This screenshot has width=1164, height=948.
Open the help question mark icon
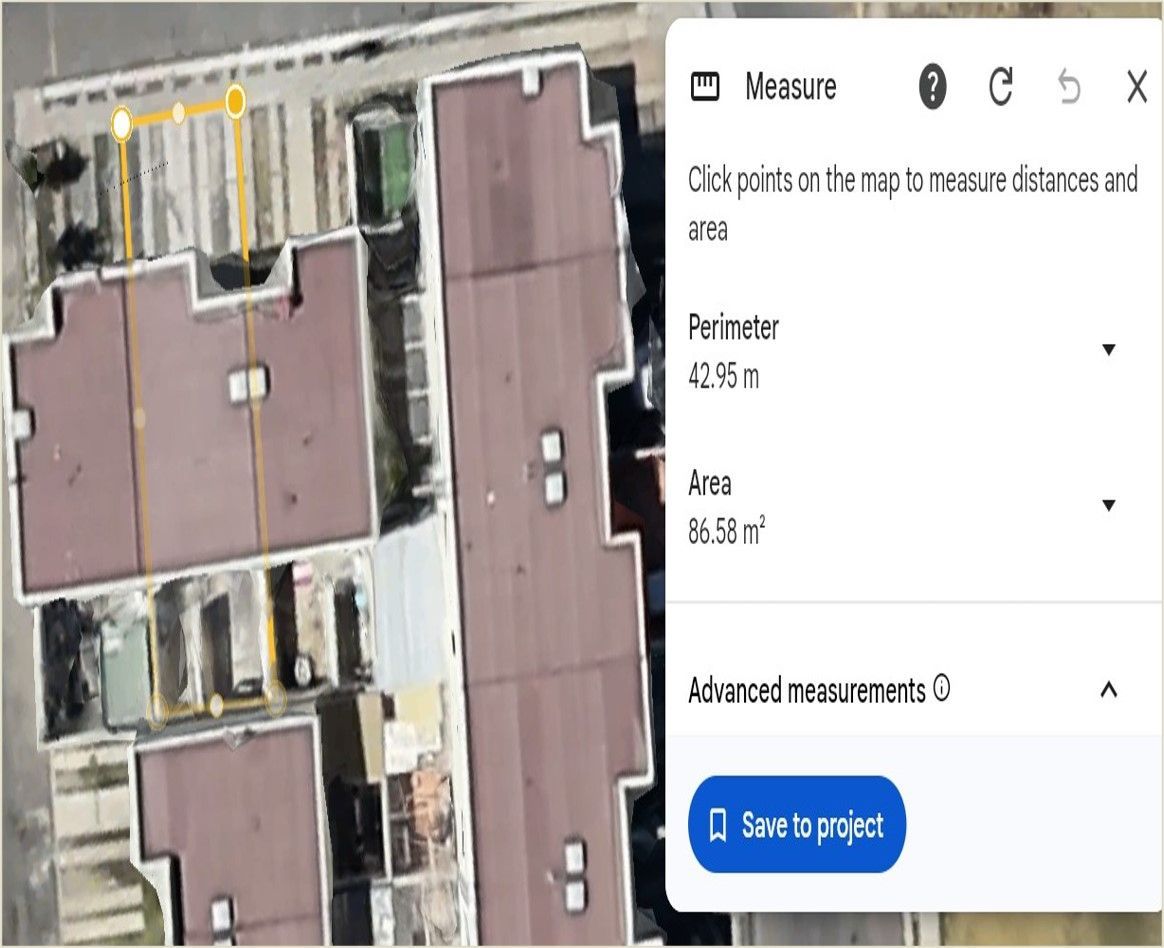932,87
